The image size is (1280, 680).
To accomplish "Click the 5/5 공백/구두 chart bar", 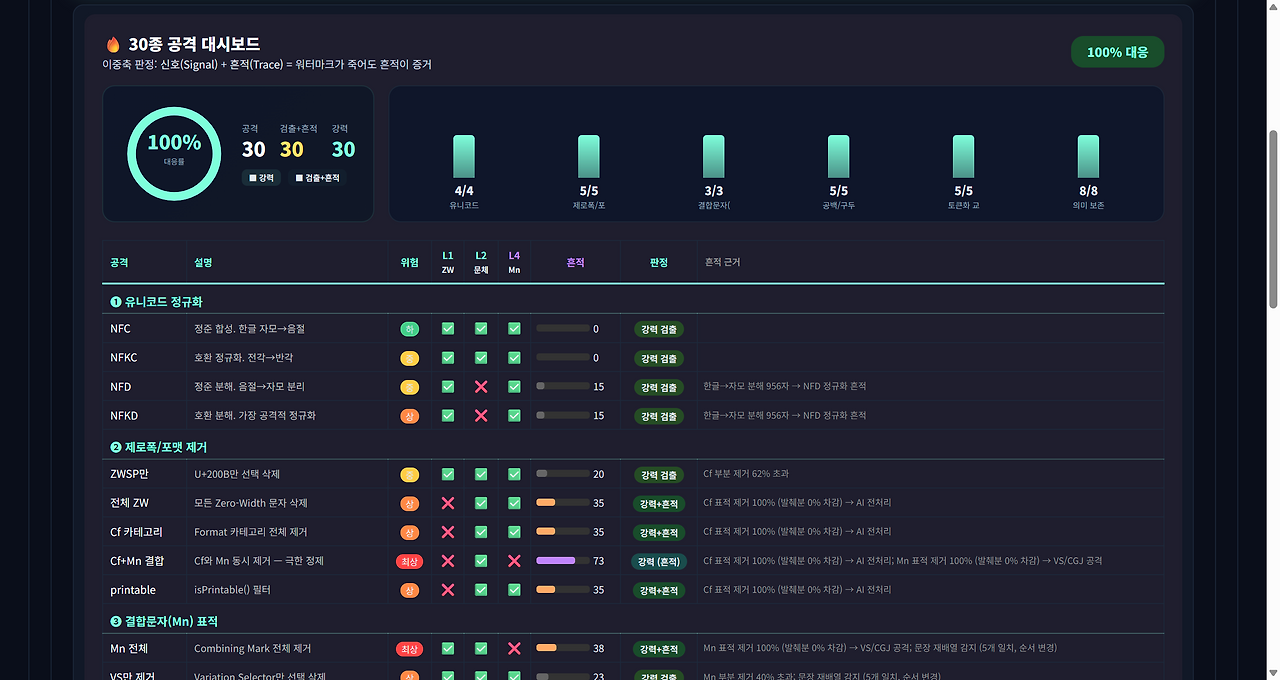I will (x=838, y=157).
